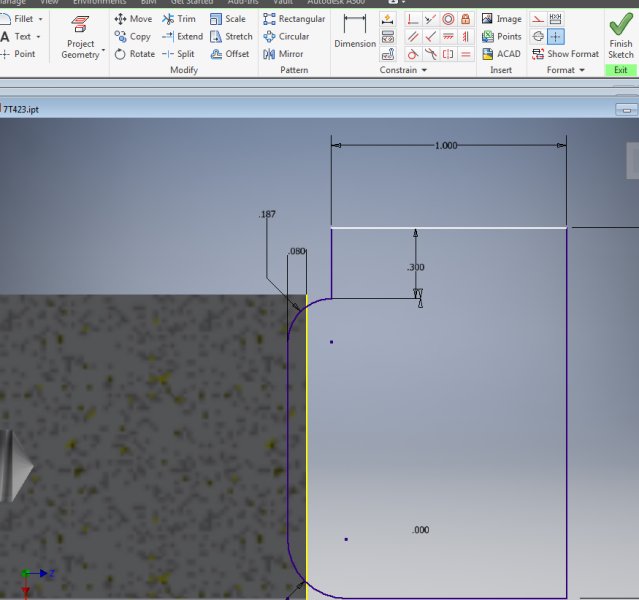Insert an ACAD file

(x=501, y=54)
